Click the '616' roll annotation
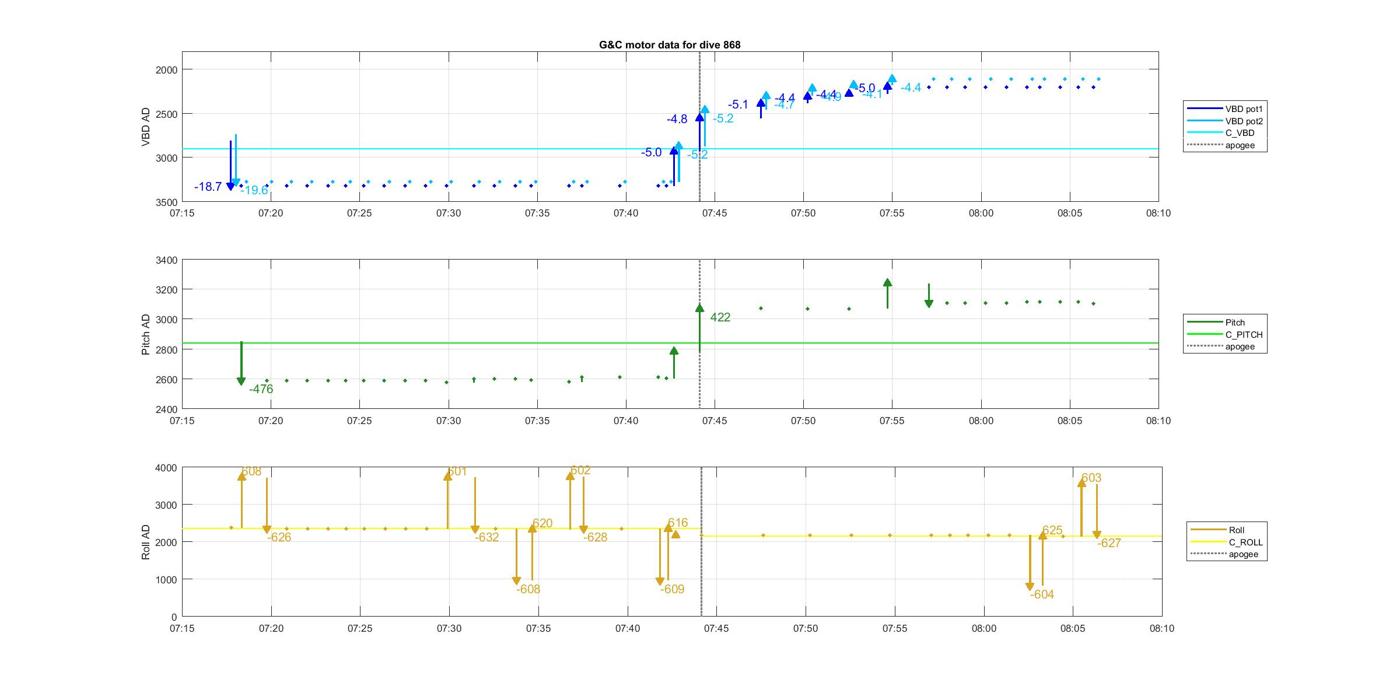 [x=677, y=522]
